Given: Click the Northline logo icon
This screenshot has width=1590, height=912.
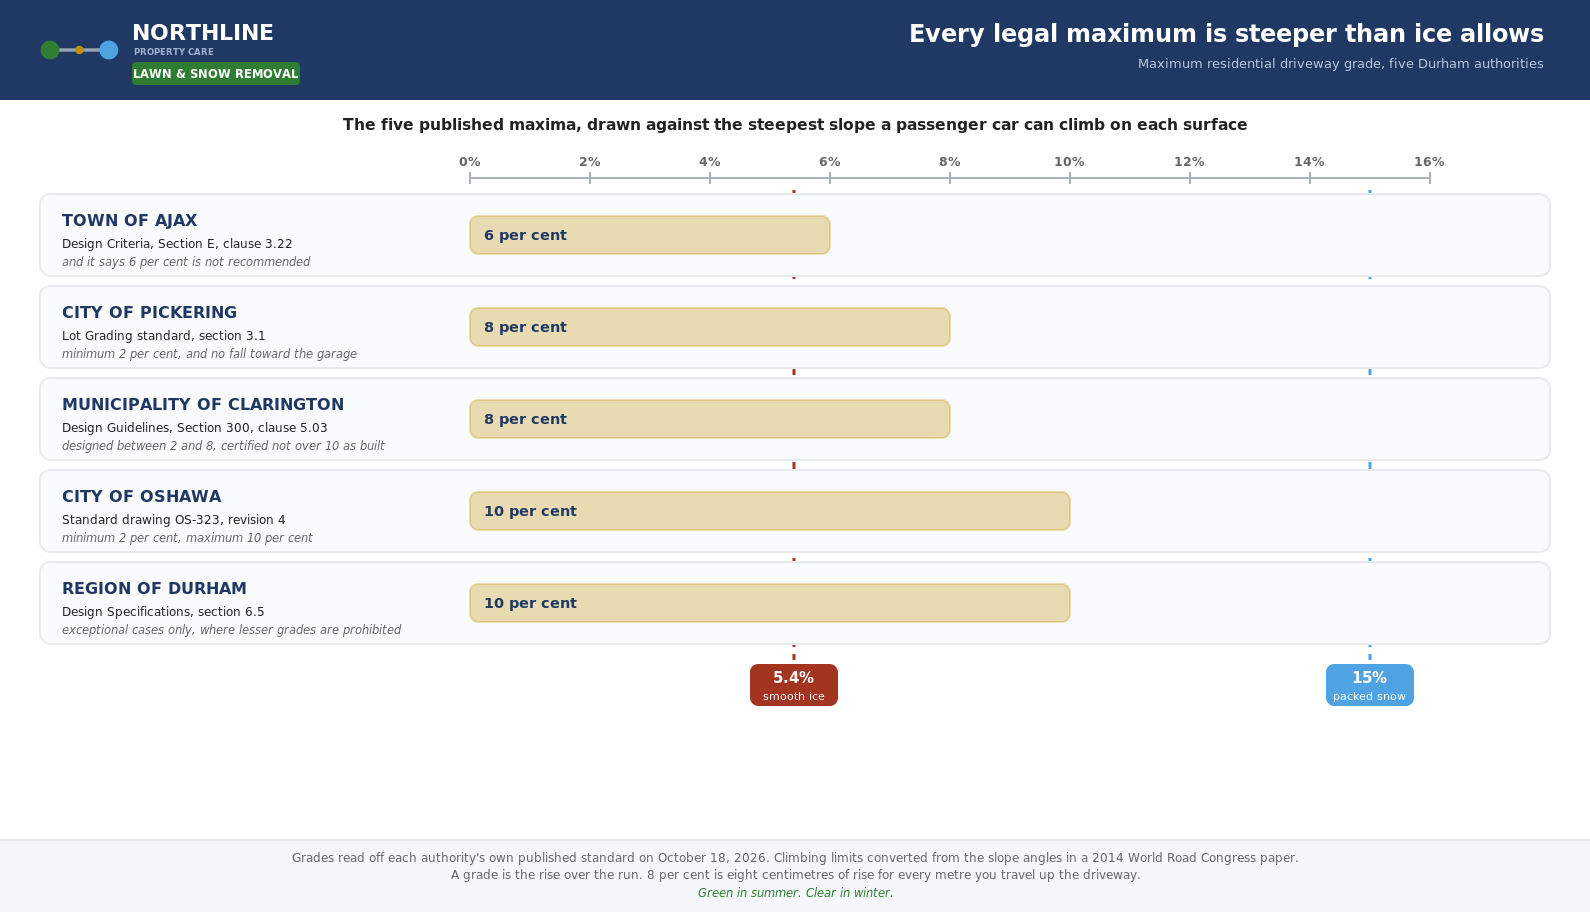Looking at the screenshot, I should pos(79,50).
